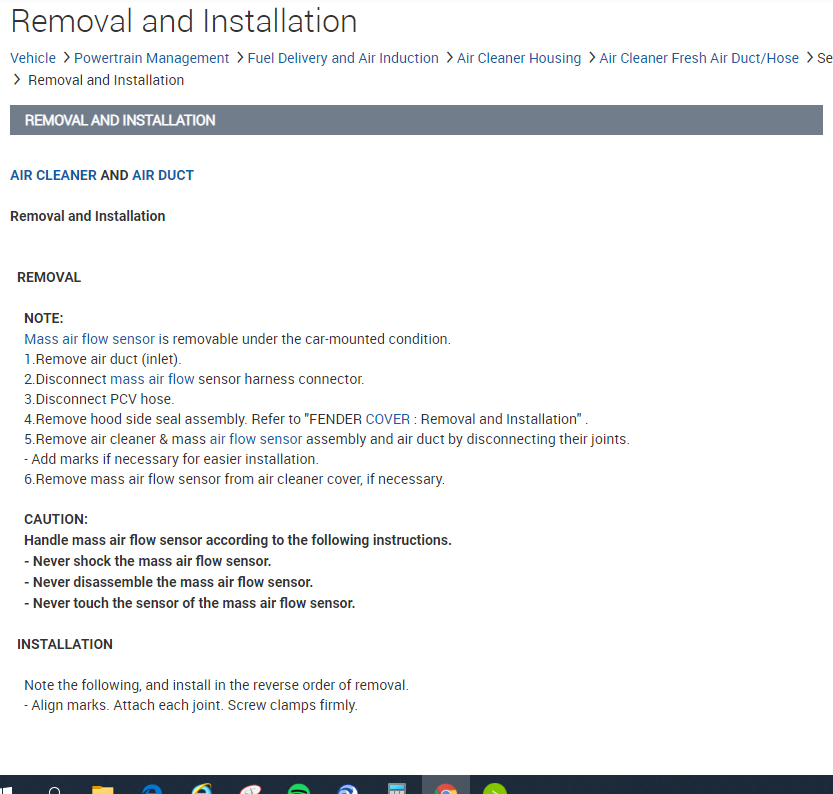
Task: Open Air Cleaner Fresh Air Duct/Hose breadcrumb
Action: tap(699, 58)
